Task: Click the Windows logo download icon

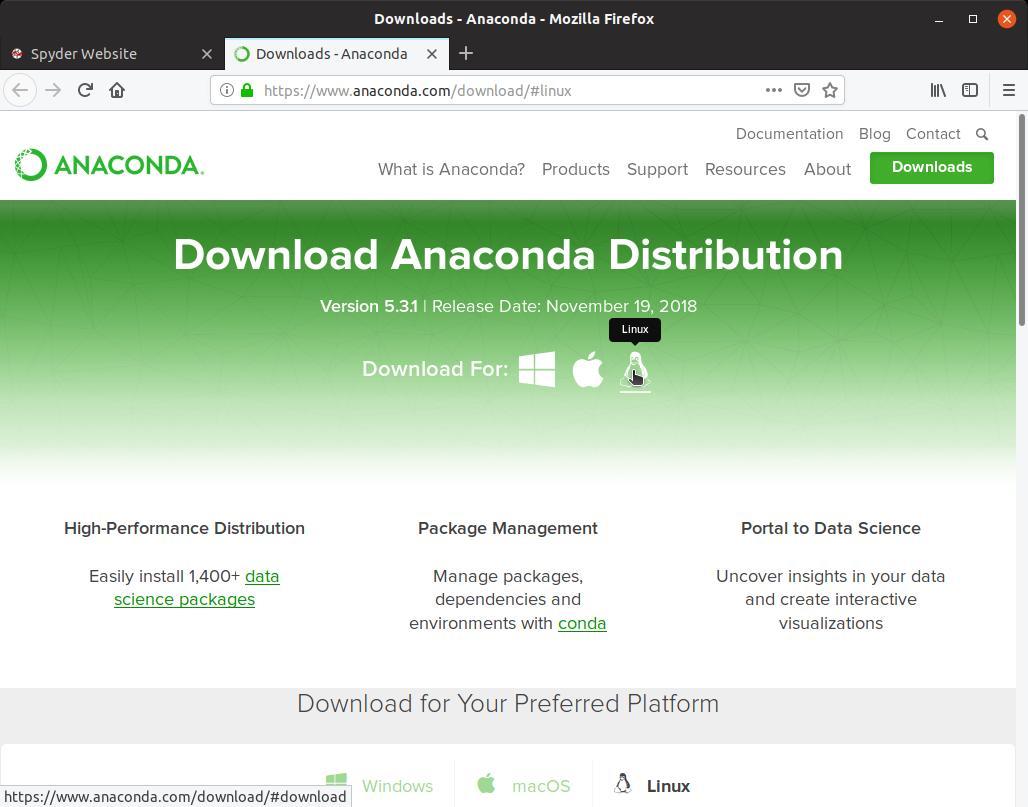Action: tap(537, 369)
